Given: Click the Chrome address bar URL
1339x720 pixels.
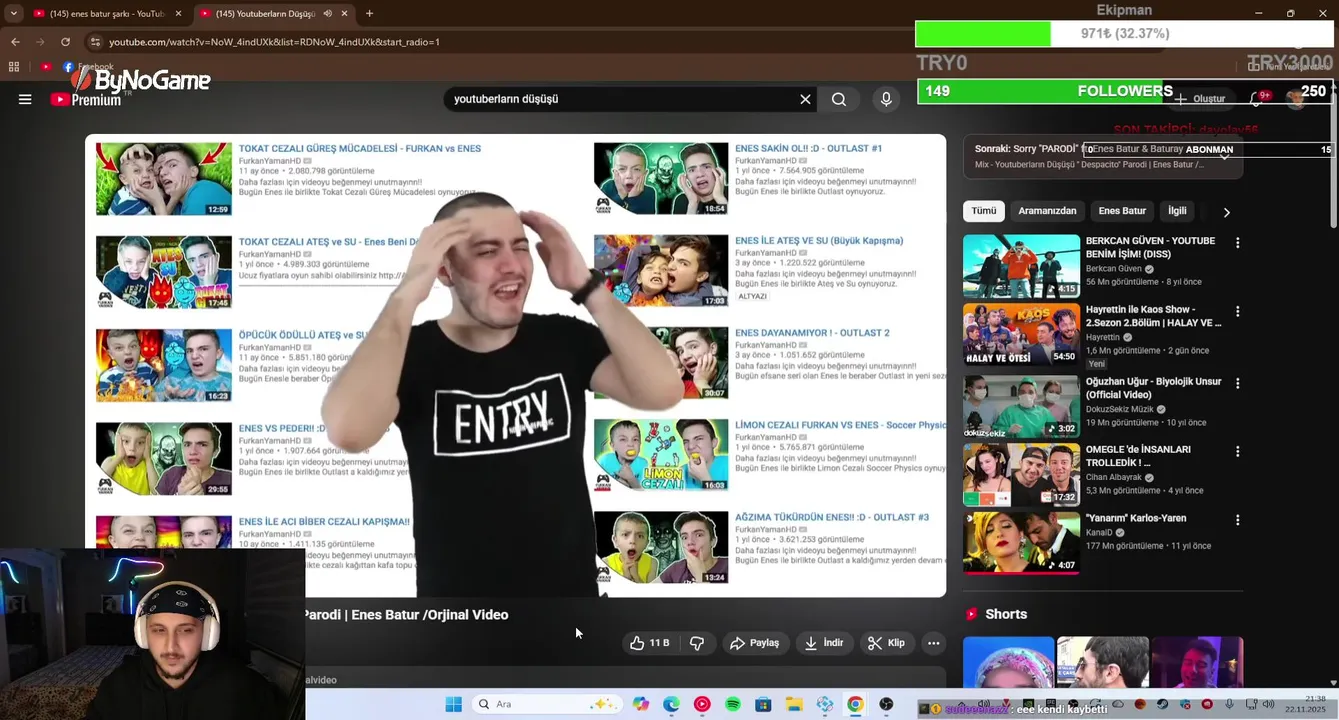Looking at the screenshot, I should click(x=274, y=42).
